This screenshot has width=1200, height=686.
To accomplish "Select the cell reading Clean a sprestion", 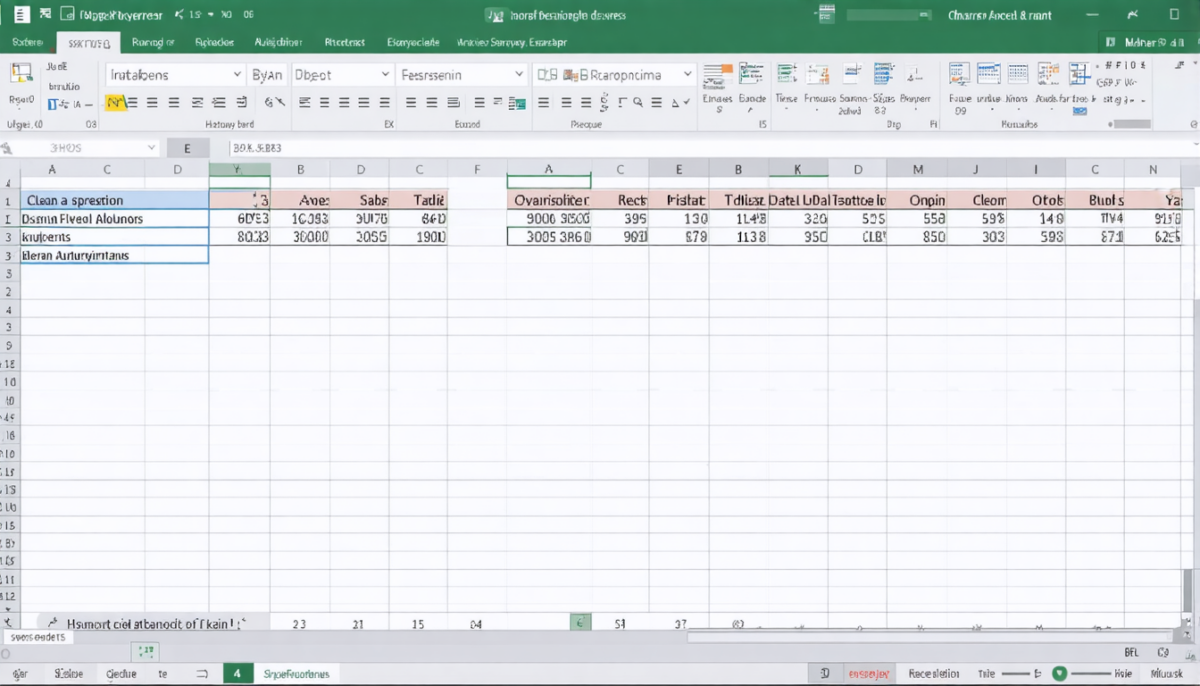I will tap(114, 200).
